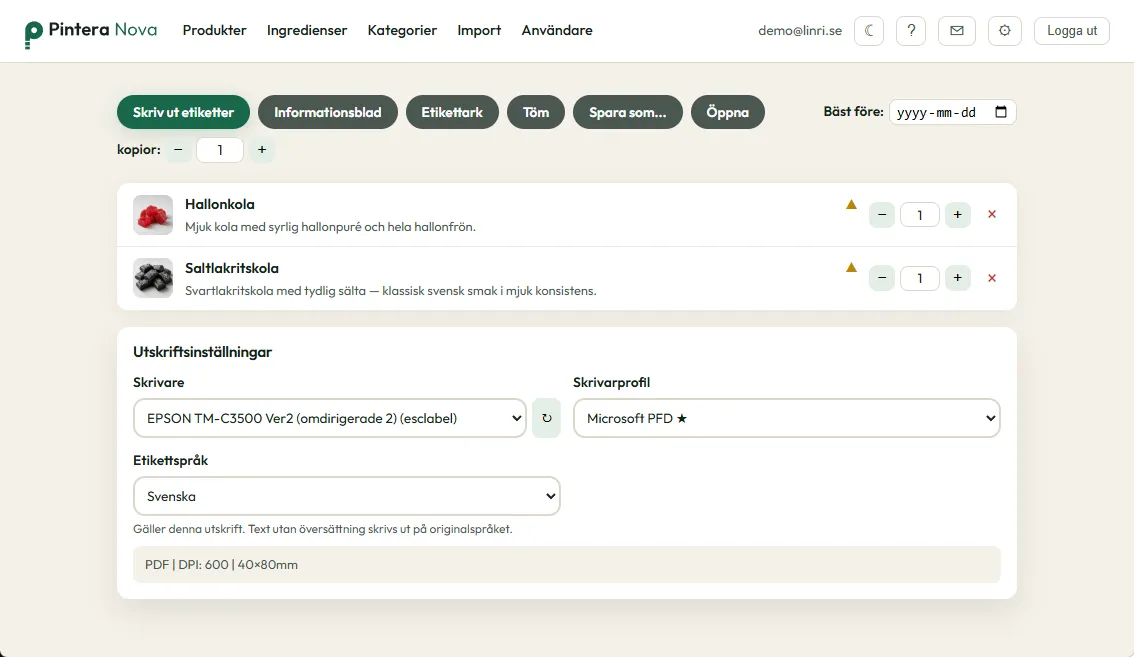
Task: Click the Öppna button
Action: (x=728, y=112)
